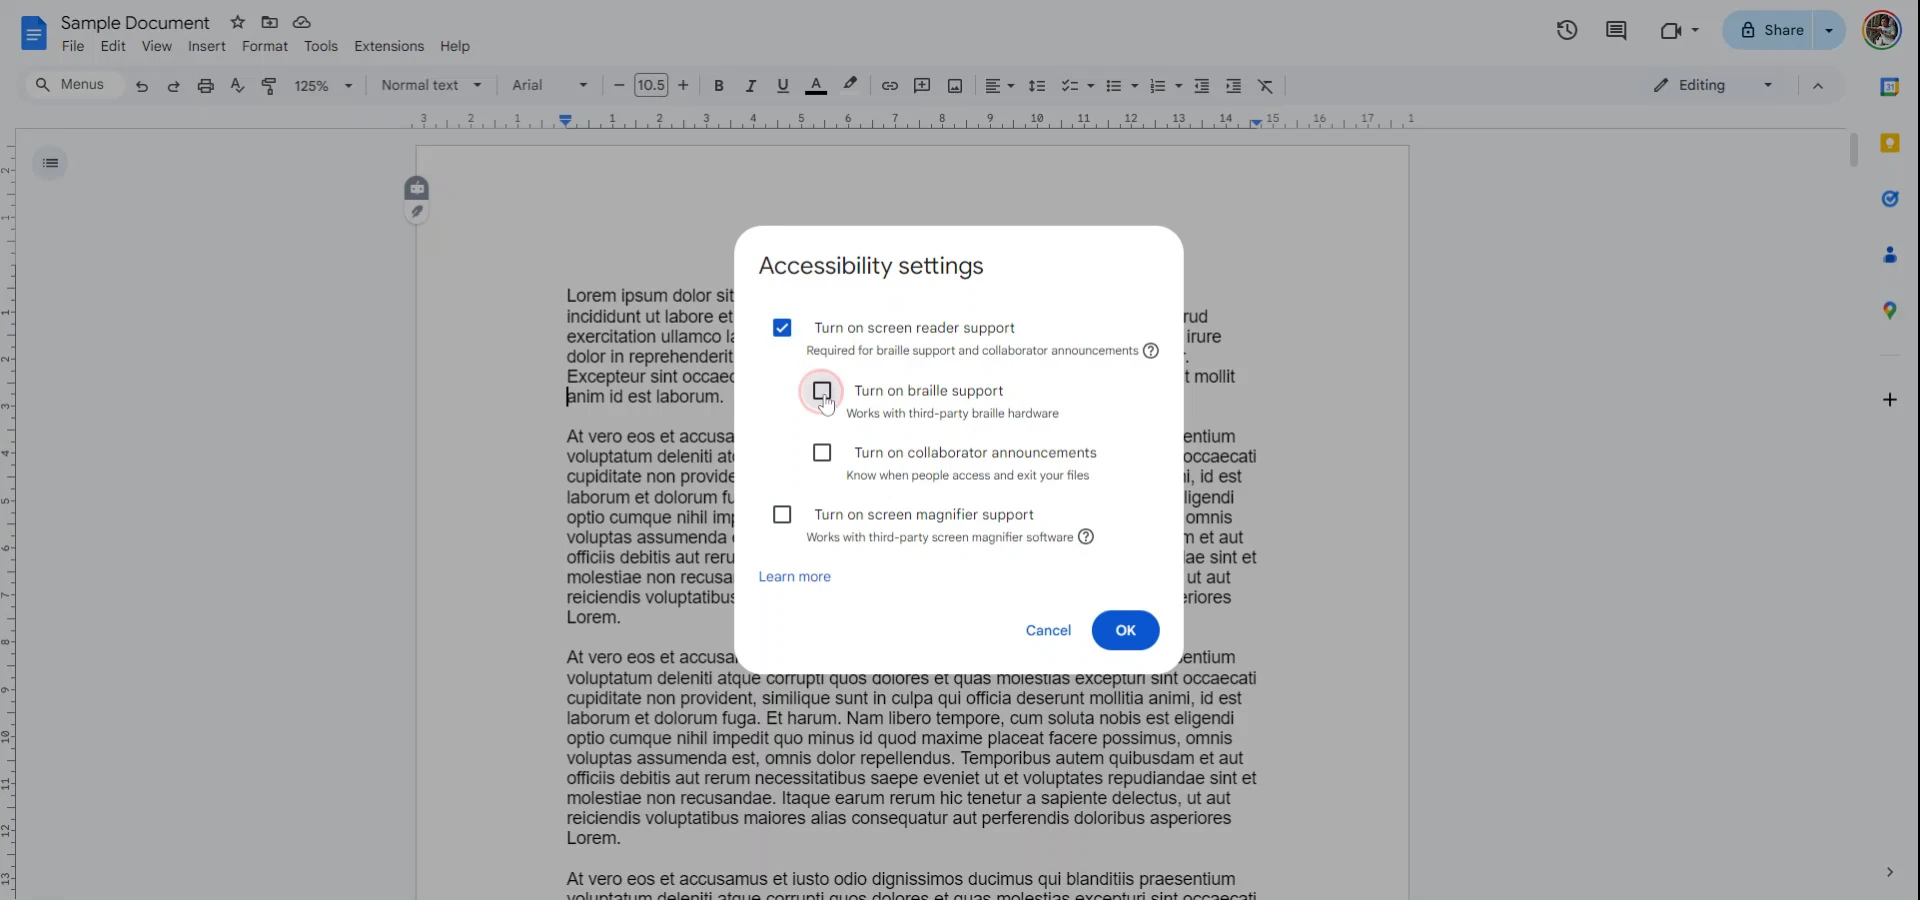Click the print icon in toolbar
Image resolution: width=1920 pixels, height=900 pixels.
205,86
